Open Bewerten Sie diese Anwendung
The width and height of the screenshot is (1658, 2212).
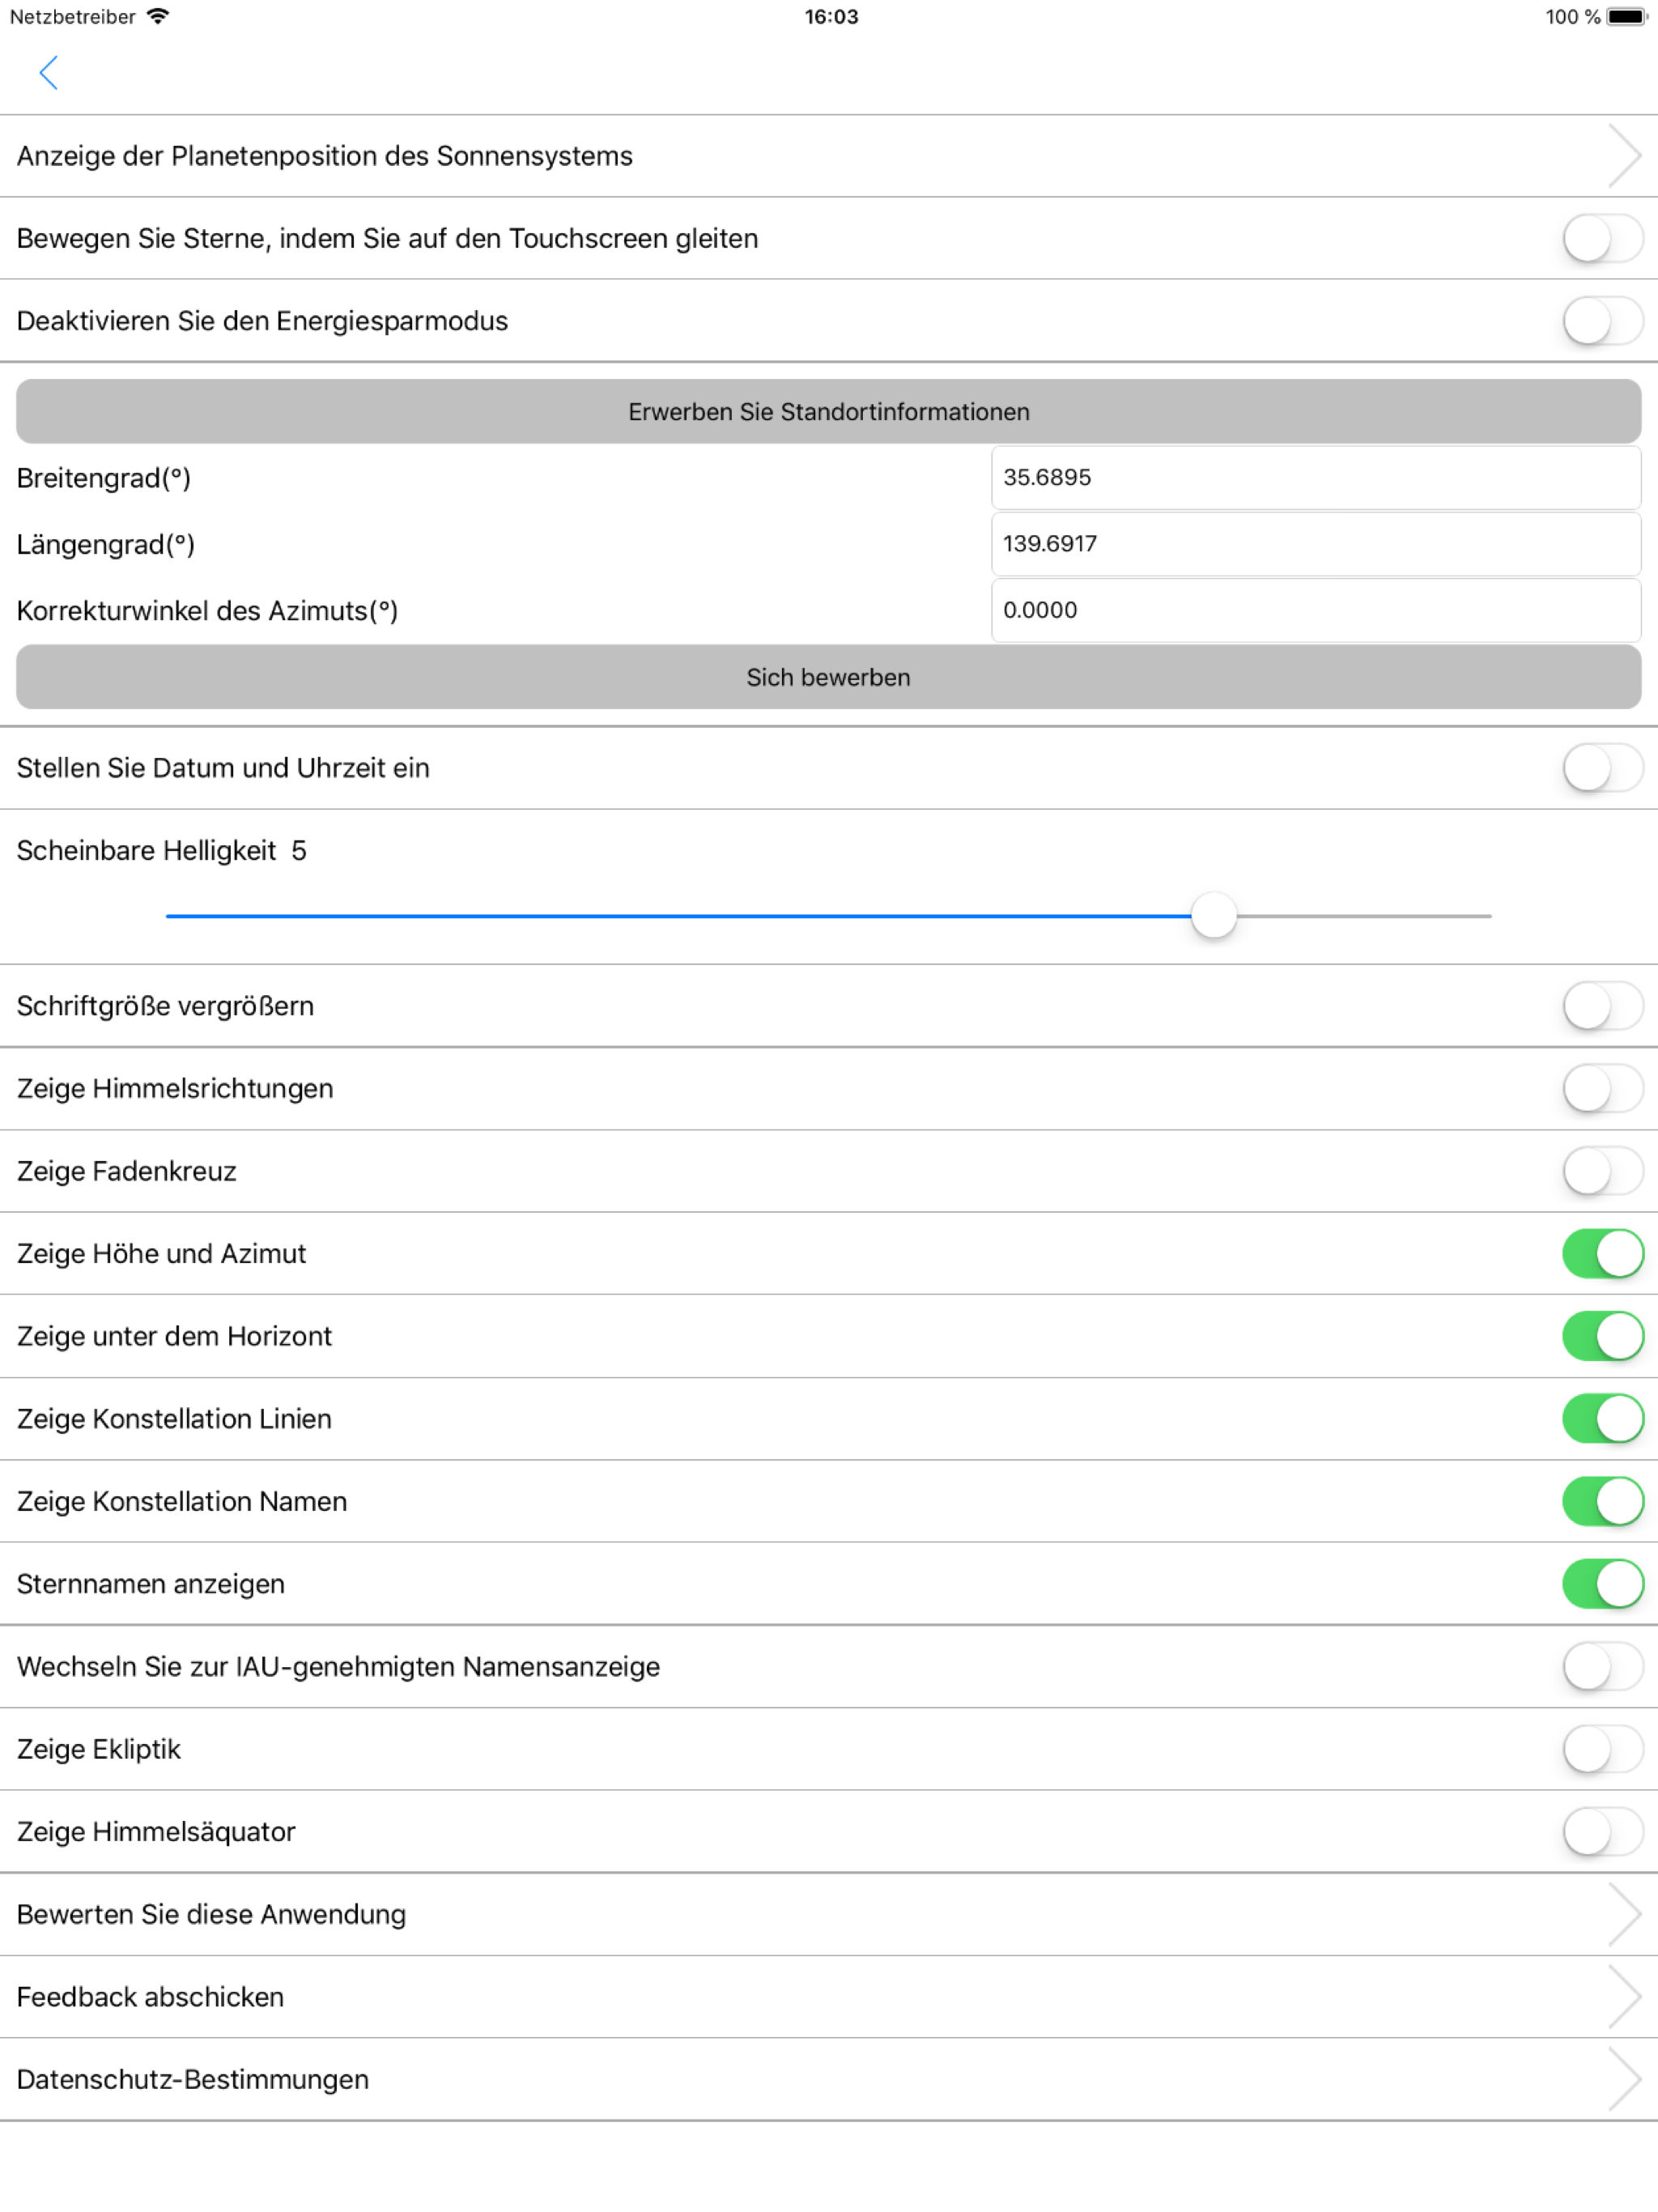point(829,1914)
